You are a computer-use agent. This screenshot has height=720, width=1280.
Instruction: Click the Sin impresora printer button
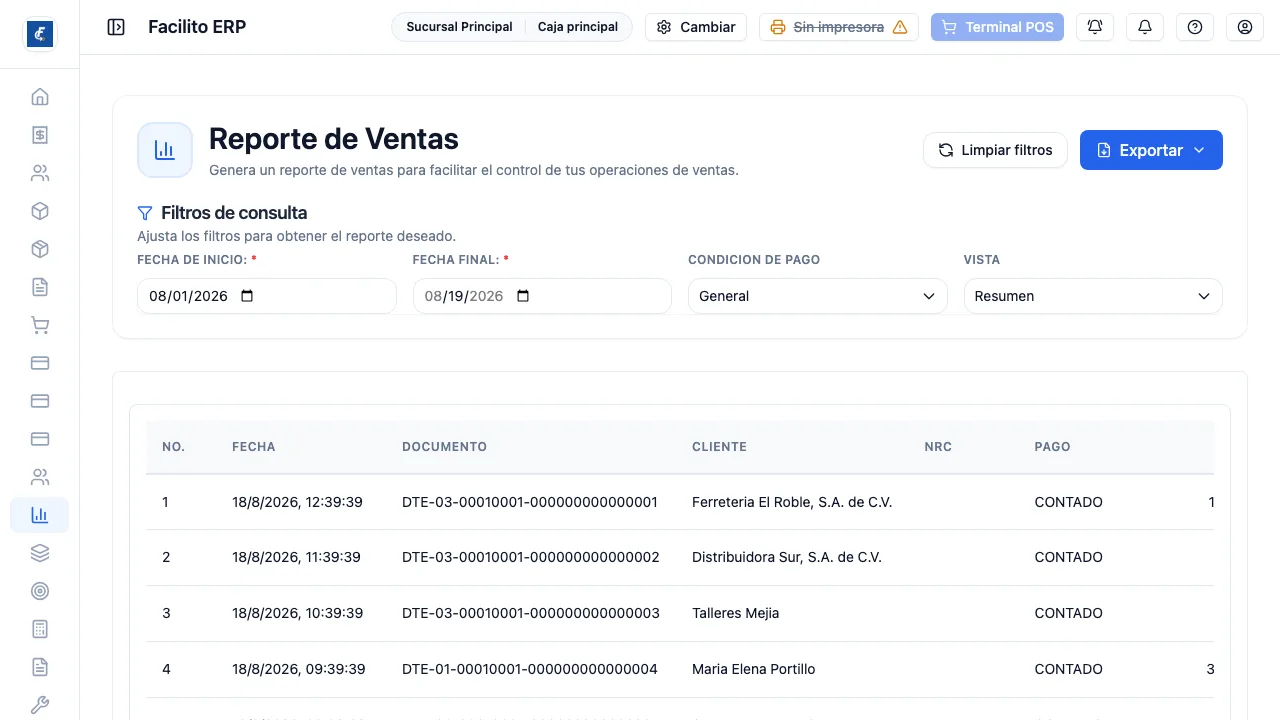839,27
